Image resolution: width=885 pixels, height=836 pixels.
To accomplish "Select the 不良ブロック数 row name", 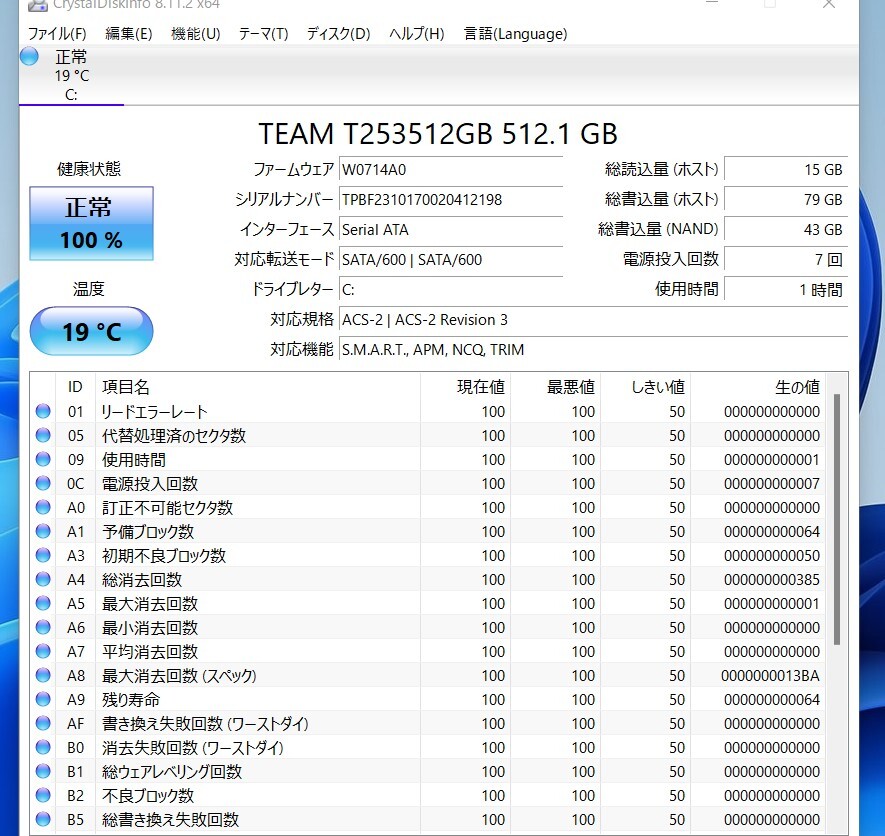I will 148,795.
